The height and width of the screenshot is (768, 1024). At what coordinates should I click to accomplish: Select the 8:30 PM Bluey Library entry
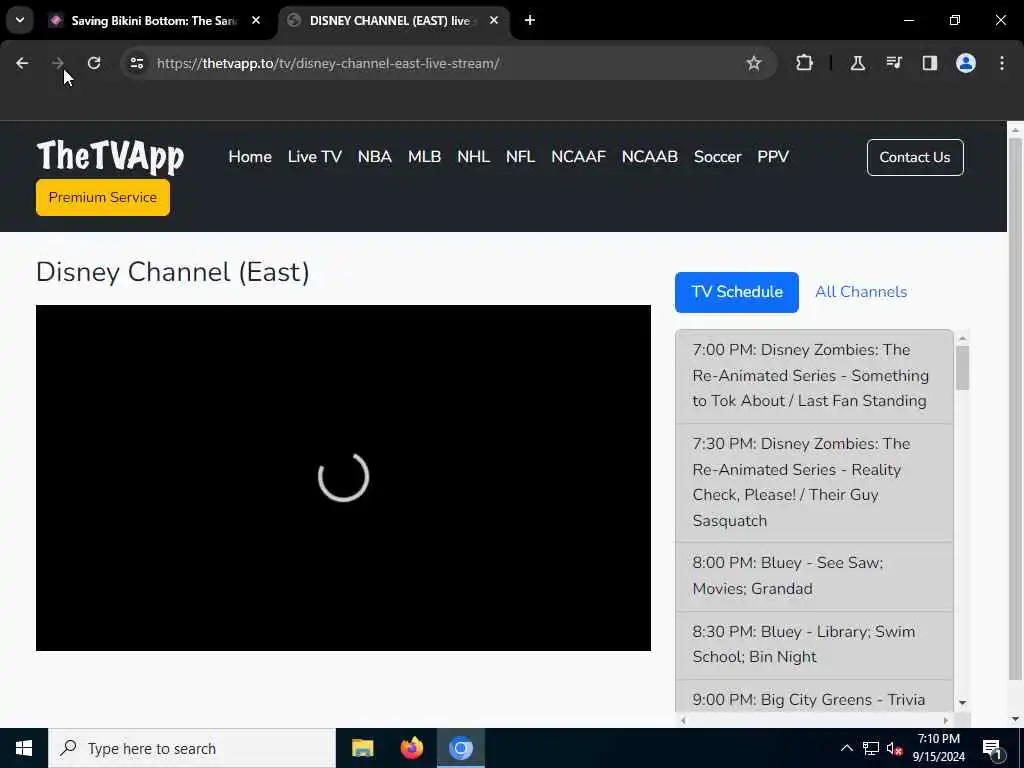pyautogui.click(x=814, y=645)
